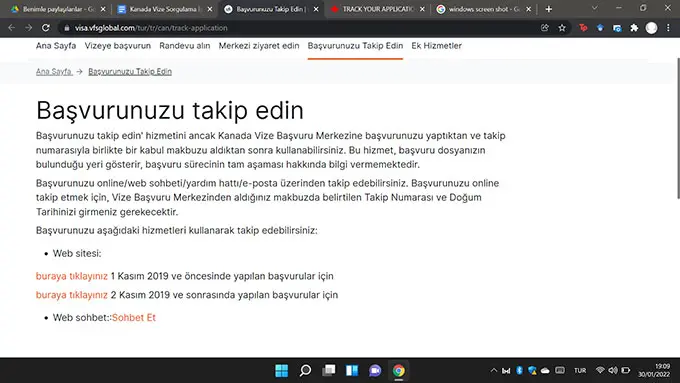Image resolution: width=680 pixels, height=383 pixels.
Task: Click the Ana Sayfa breadcrumb link
Action: [x=54, y=72]
